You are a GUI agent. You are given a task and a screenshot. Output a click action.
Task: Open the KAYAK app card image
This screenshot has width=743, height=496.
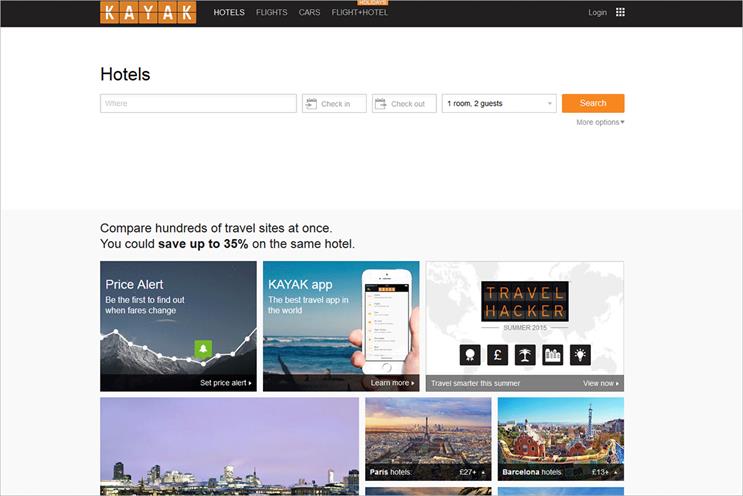(341, 326)
